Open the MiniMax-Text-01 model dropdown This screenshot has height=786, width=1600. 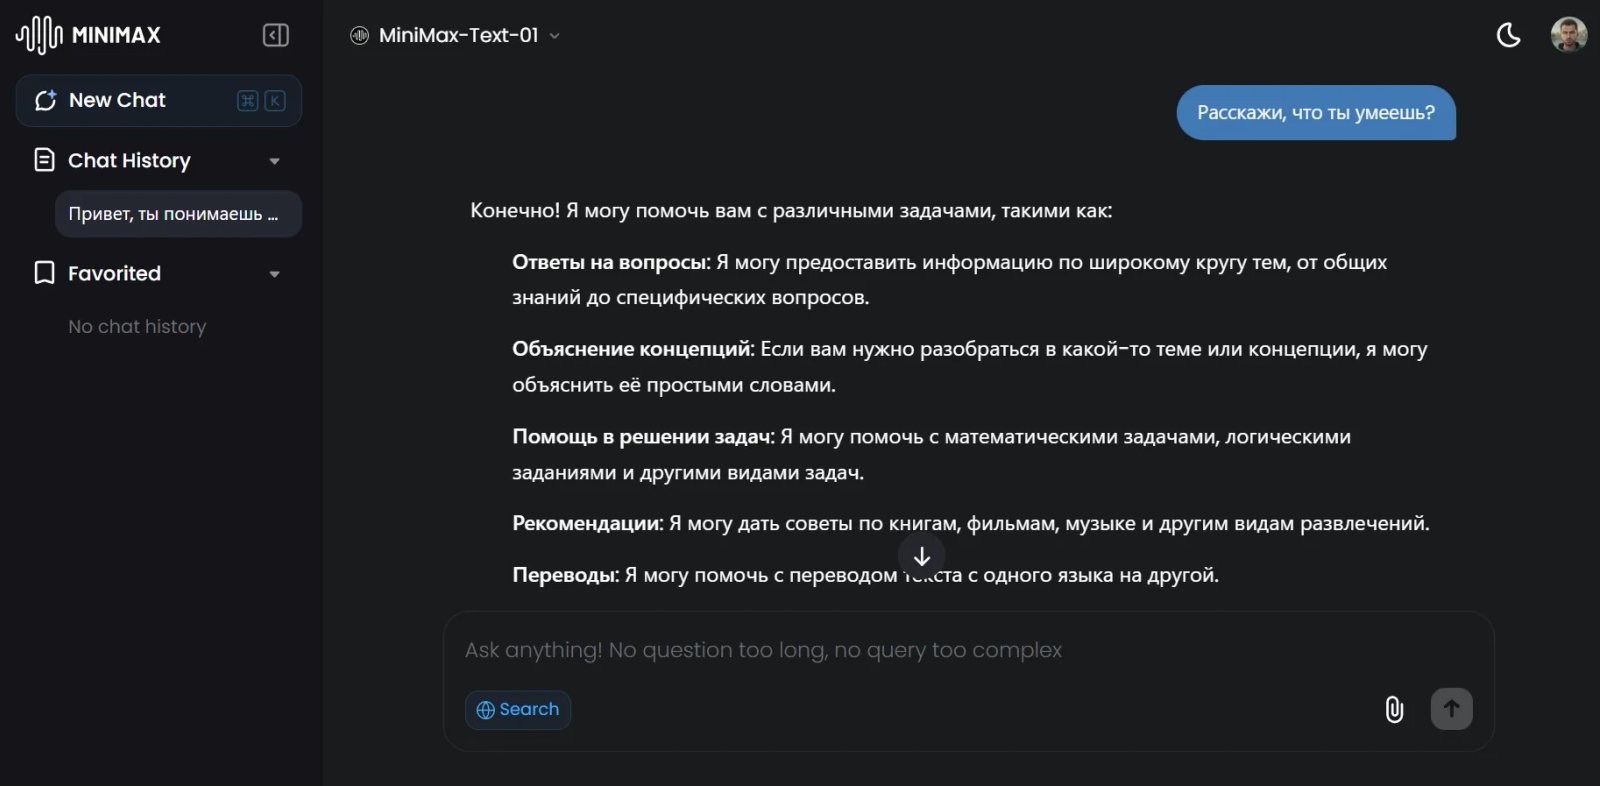click(x=554, y=35)
